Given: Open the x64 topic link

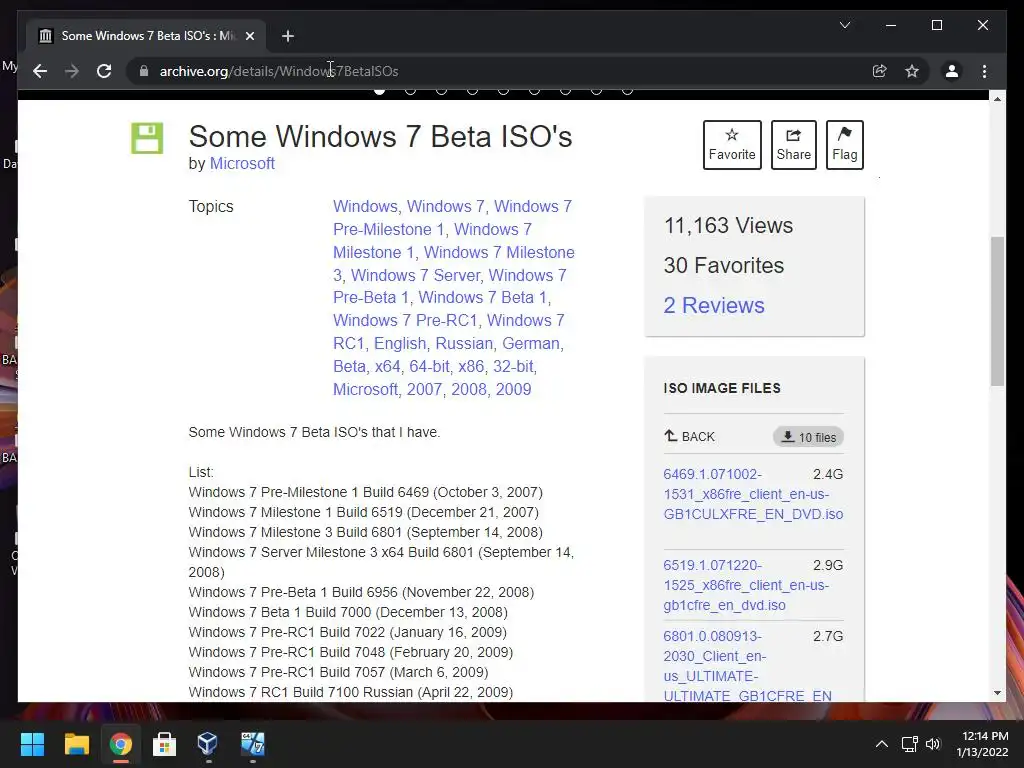Looking at the screenshot, I should (387, 366).
